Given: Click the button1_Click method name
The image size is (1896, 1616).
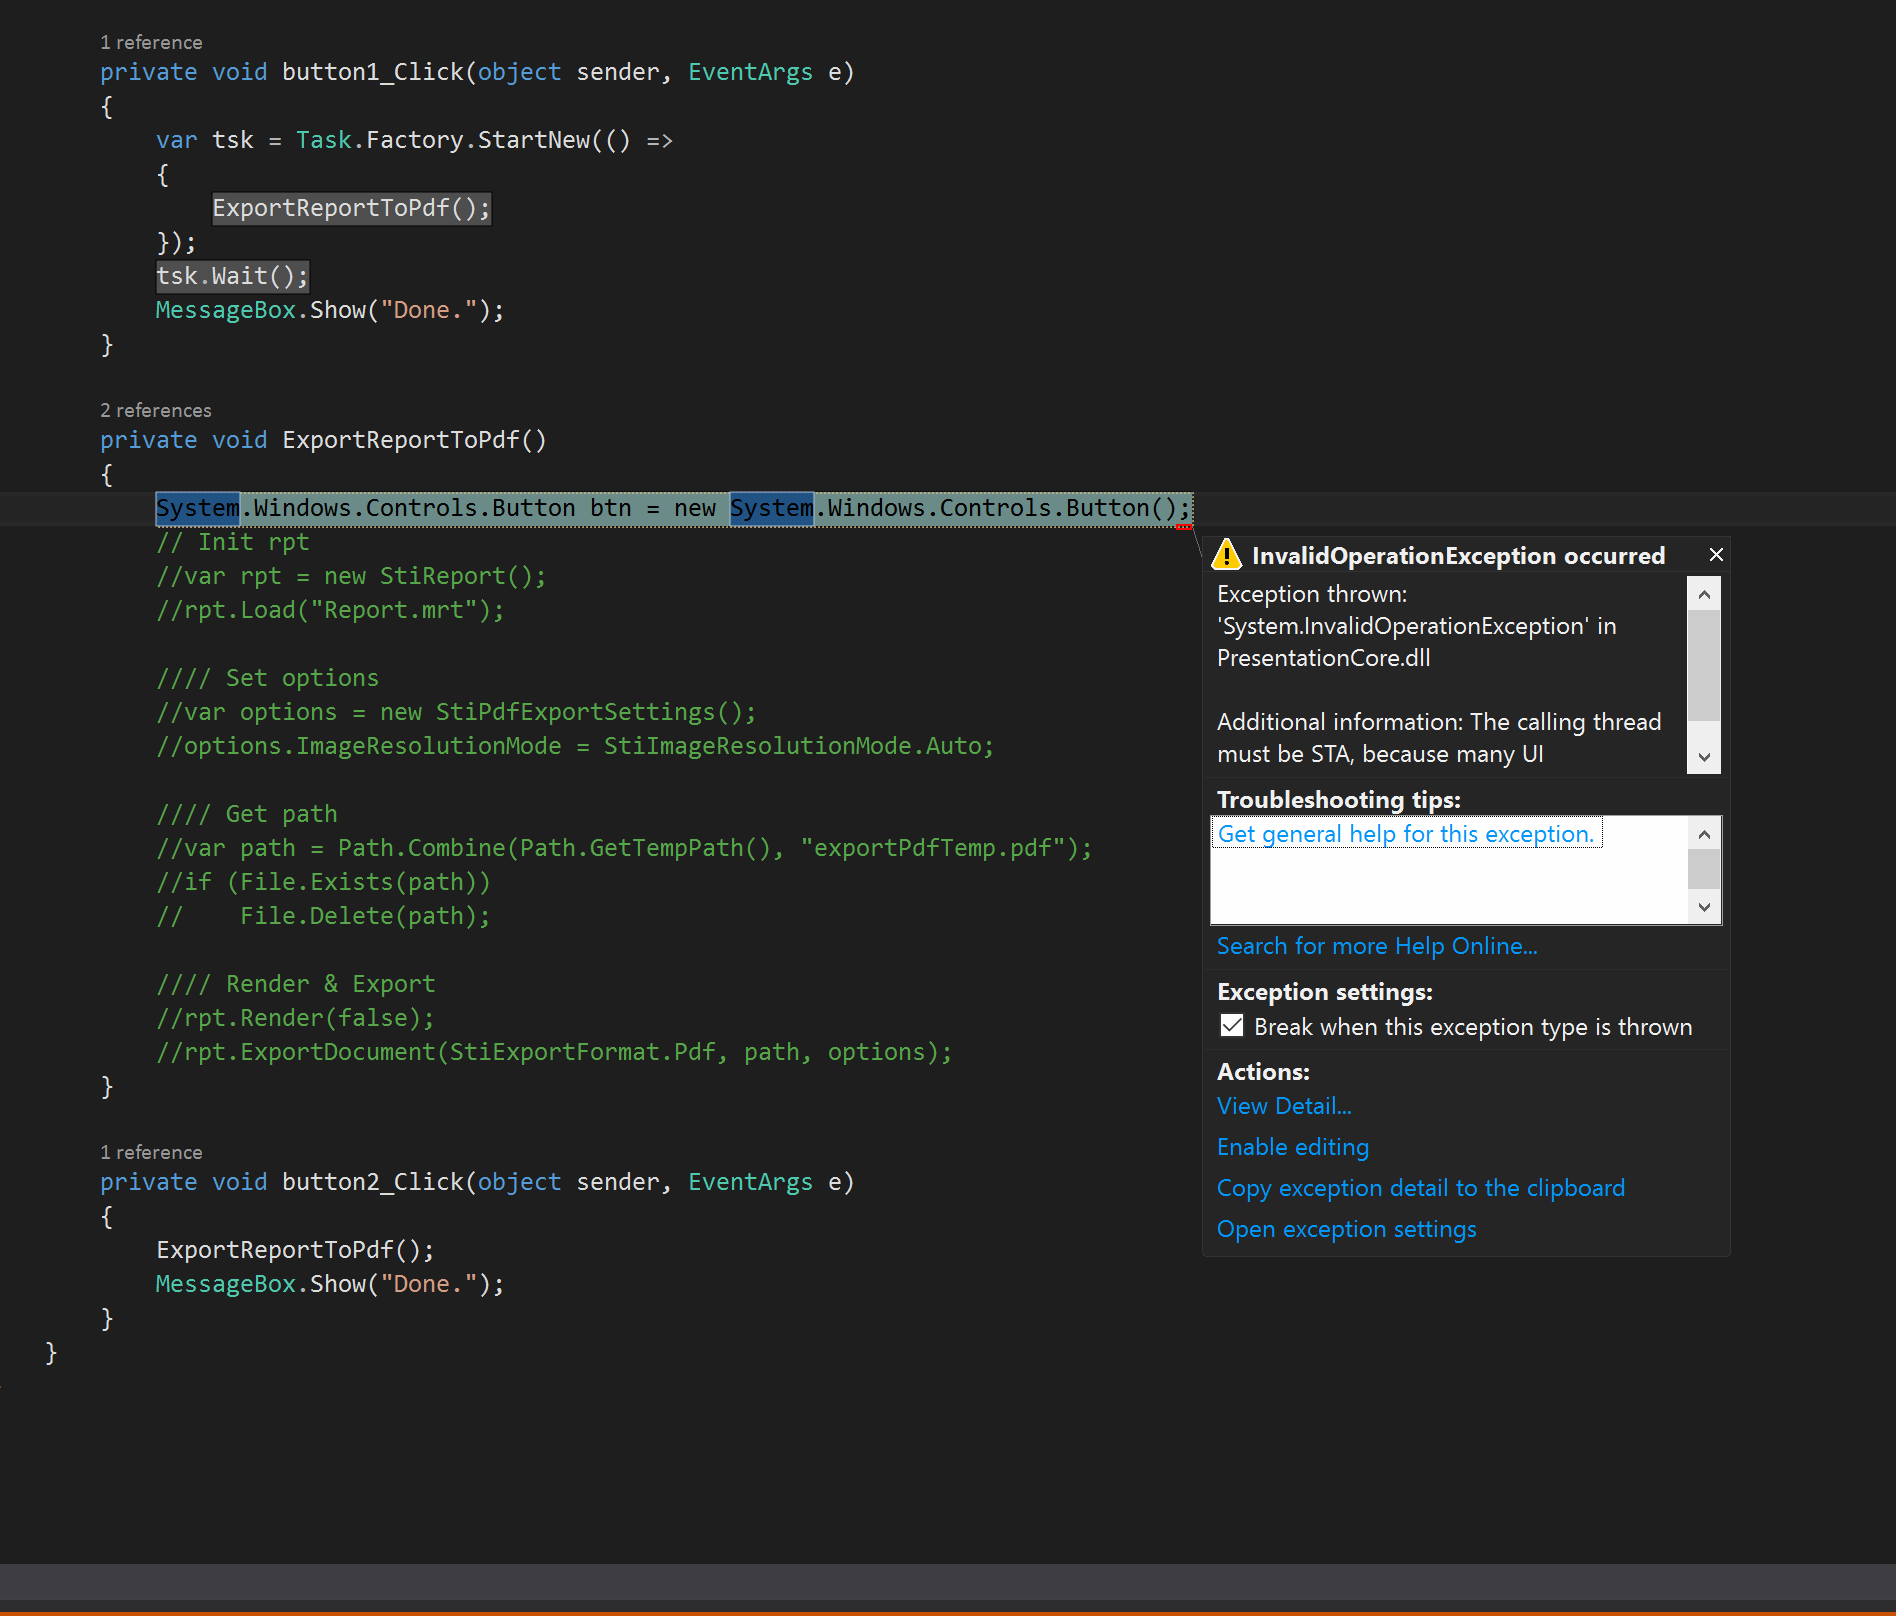Looking at the screenshot, I should point(373,72).
